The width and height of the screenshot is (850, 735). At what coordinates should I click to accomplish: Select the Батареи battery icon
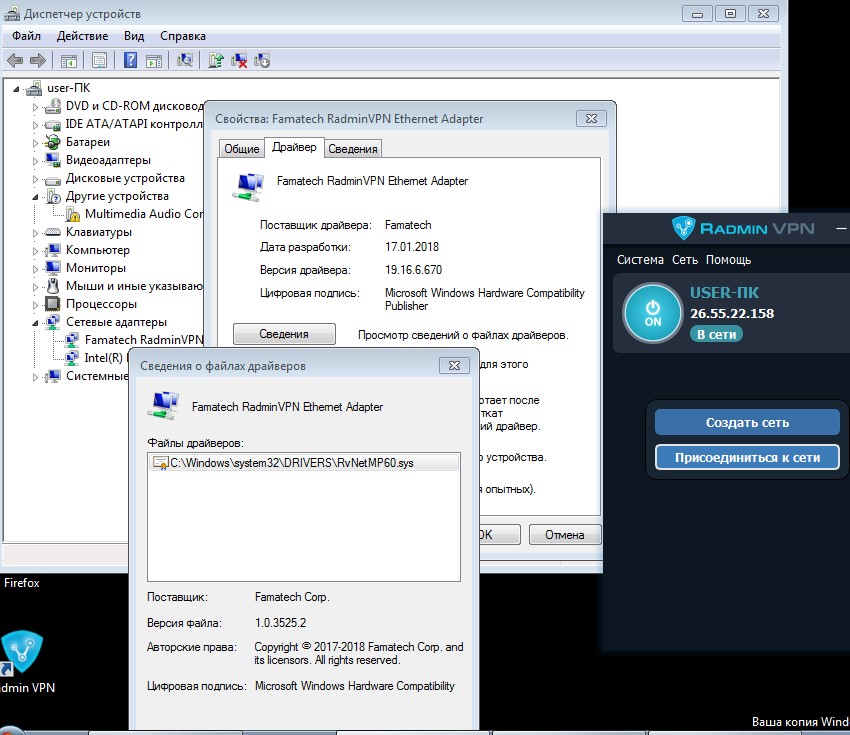pos(53,142)
